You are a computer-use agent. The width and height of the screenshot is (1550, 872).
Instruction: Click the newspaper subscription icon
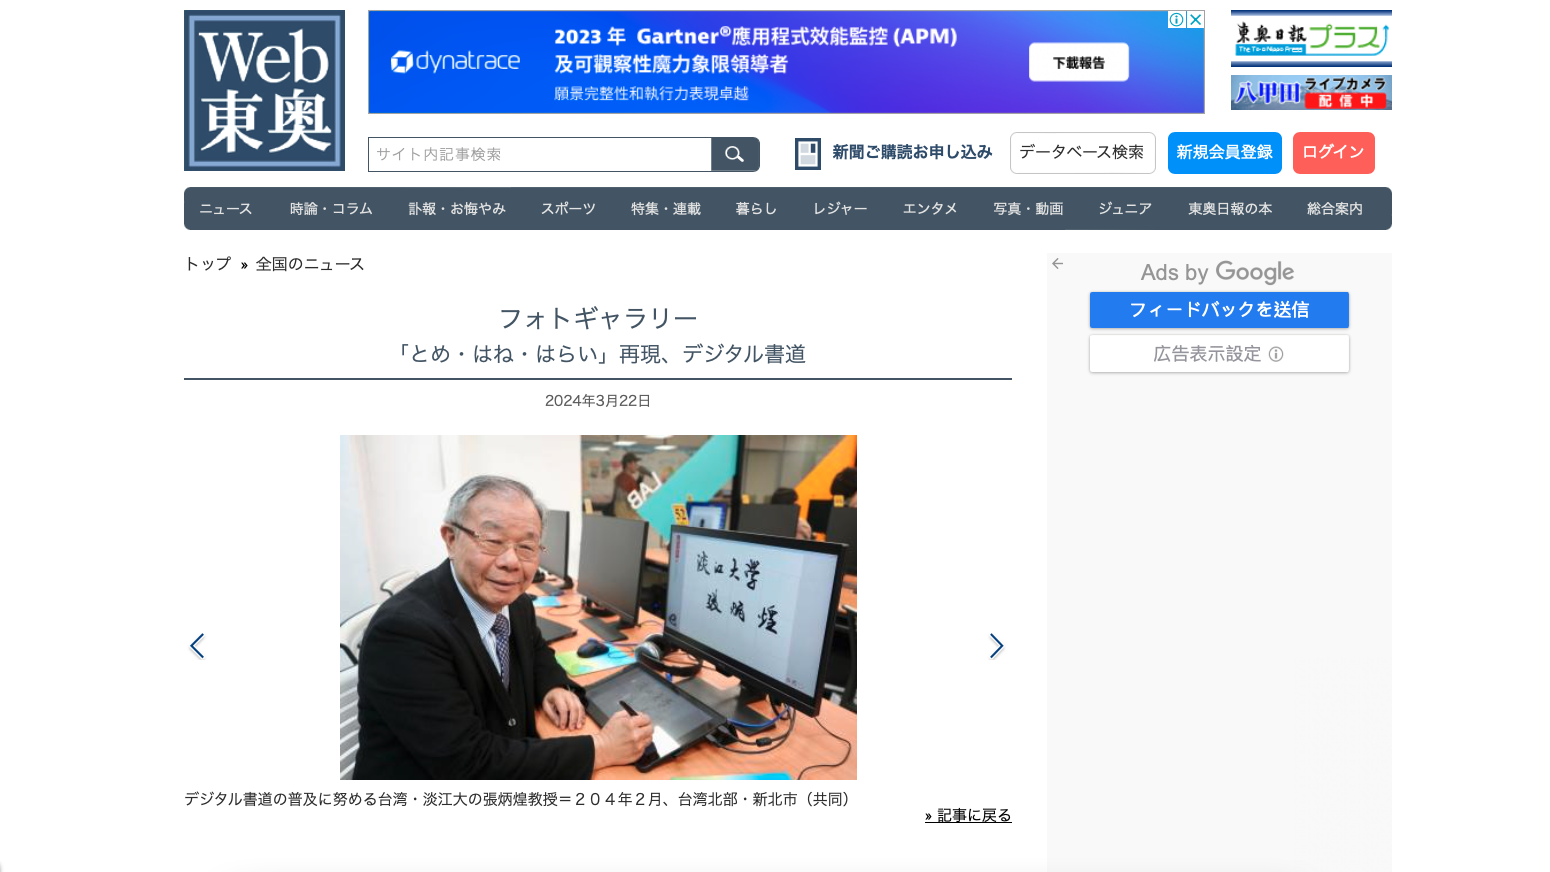807,153
